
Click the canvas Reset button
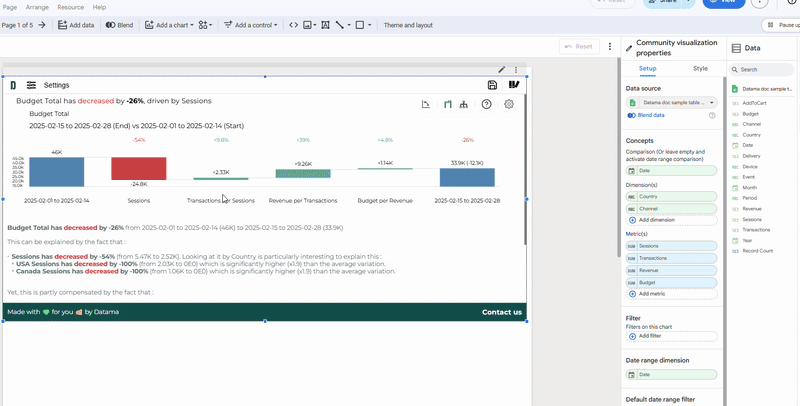(x=579, y=46)
